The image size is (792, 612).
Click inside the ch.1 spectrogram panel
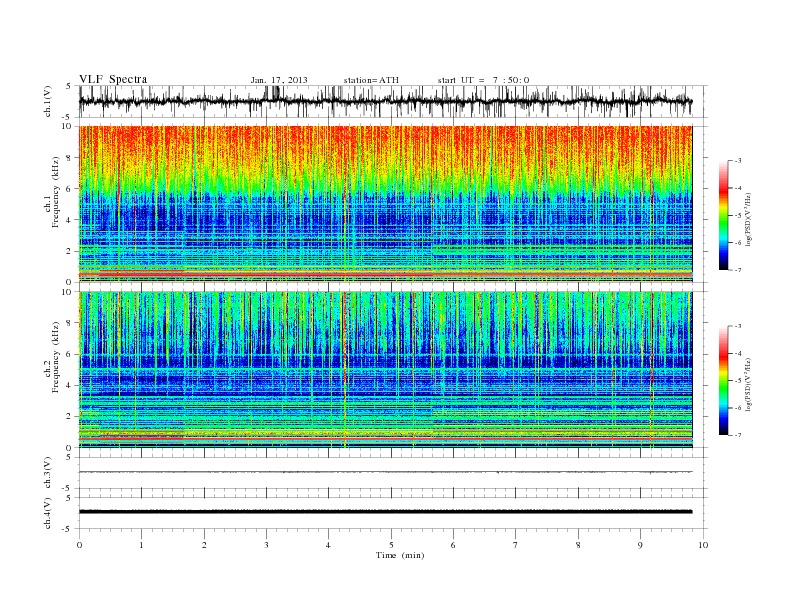385,204
